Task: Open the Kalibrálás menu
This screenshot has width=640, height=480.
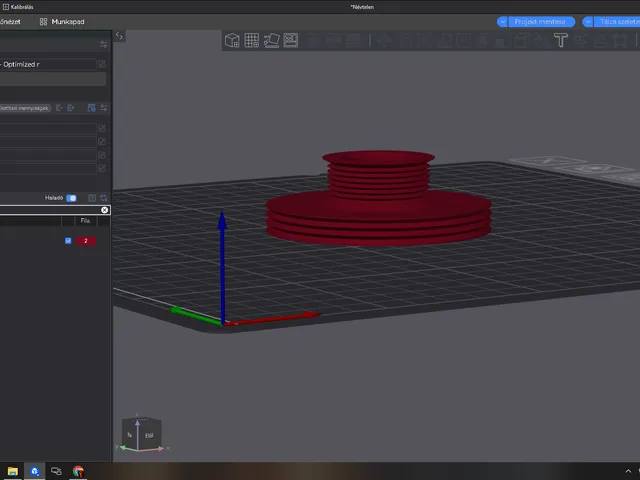Action: point(18,7)
